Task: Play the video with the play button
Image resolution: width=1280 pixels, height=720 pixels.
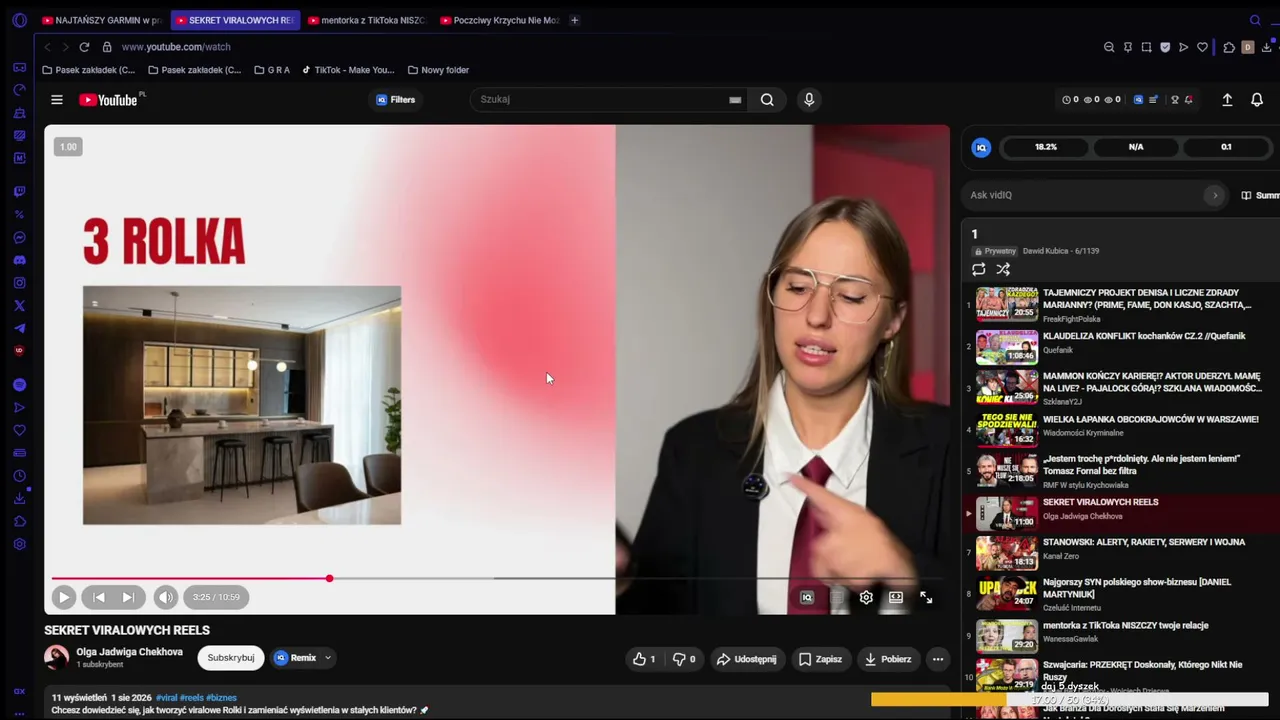Action: tap(63, 597)
